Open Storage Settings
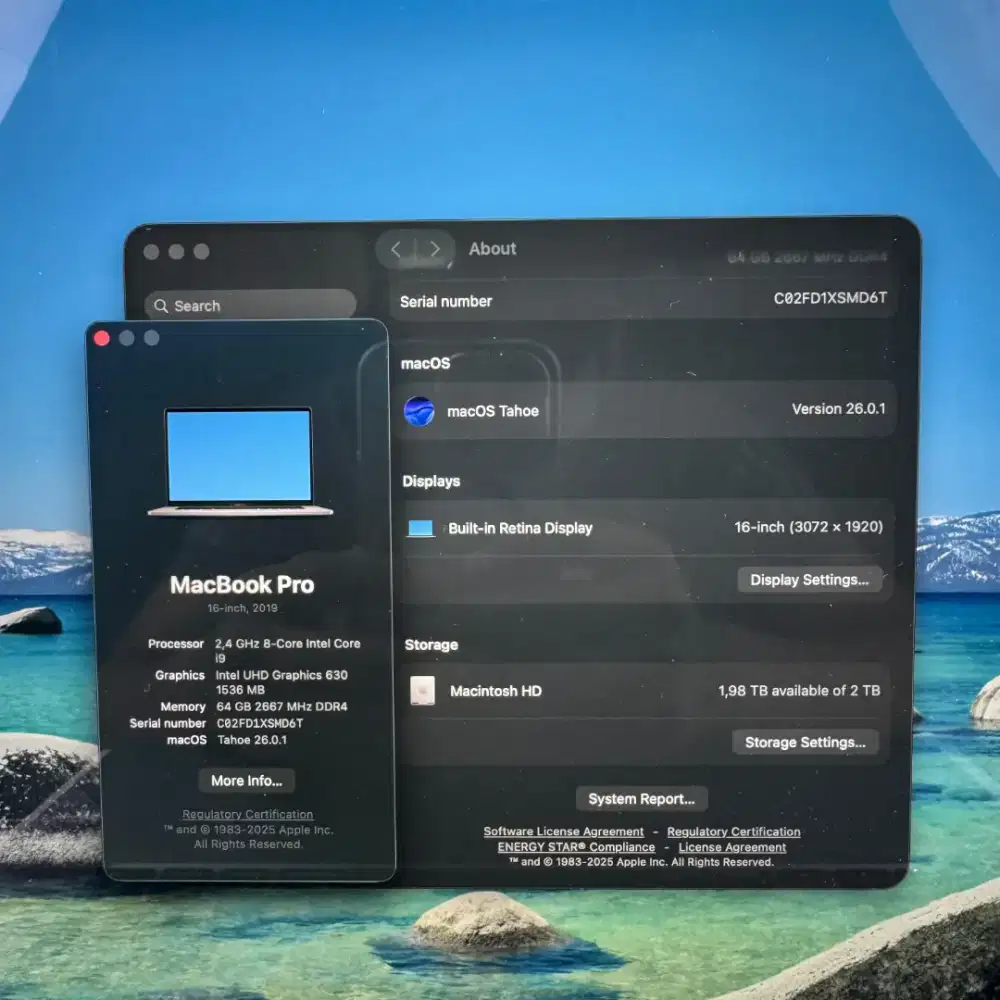The width and height of the screenshot is (1000, 1000). (805, 742)
